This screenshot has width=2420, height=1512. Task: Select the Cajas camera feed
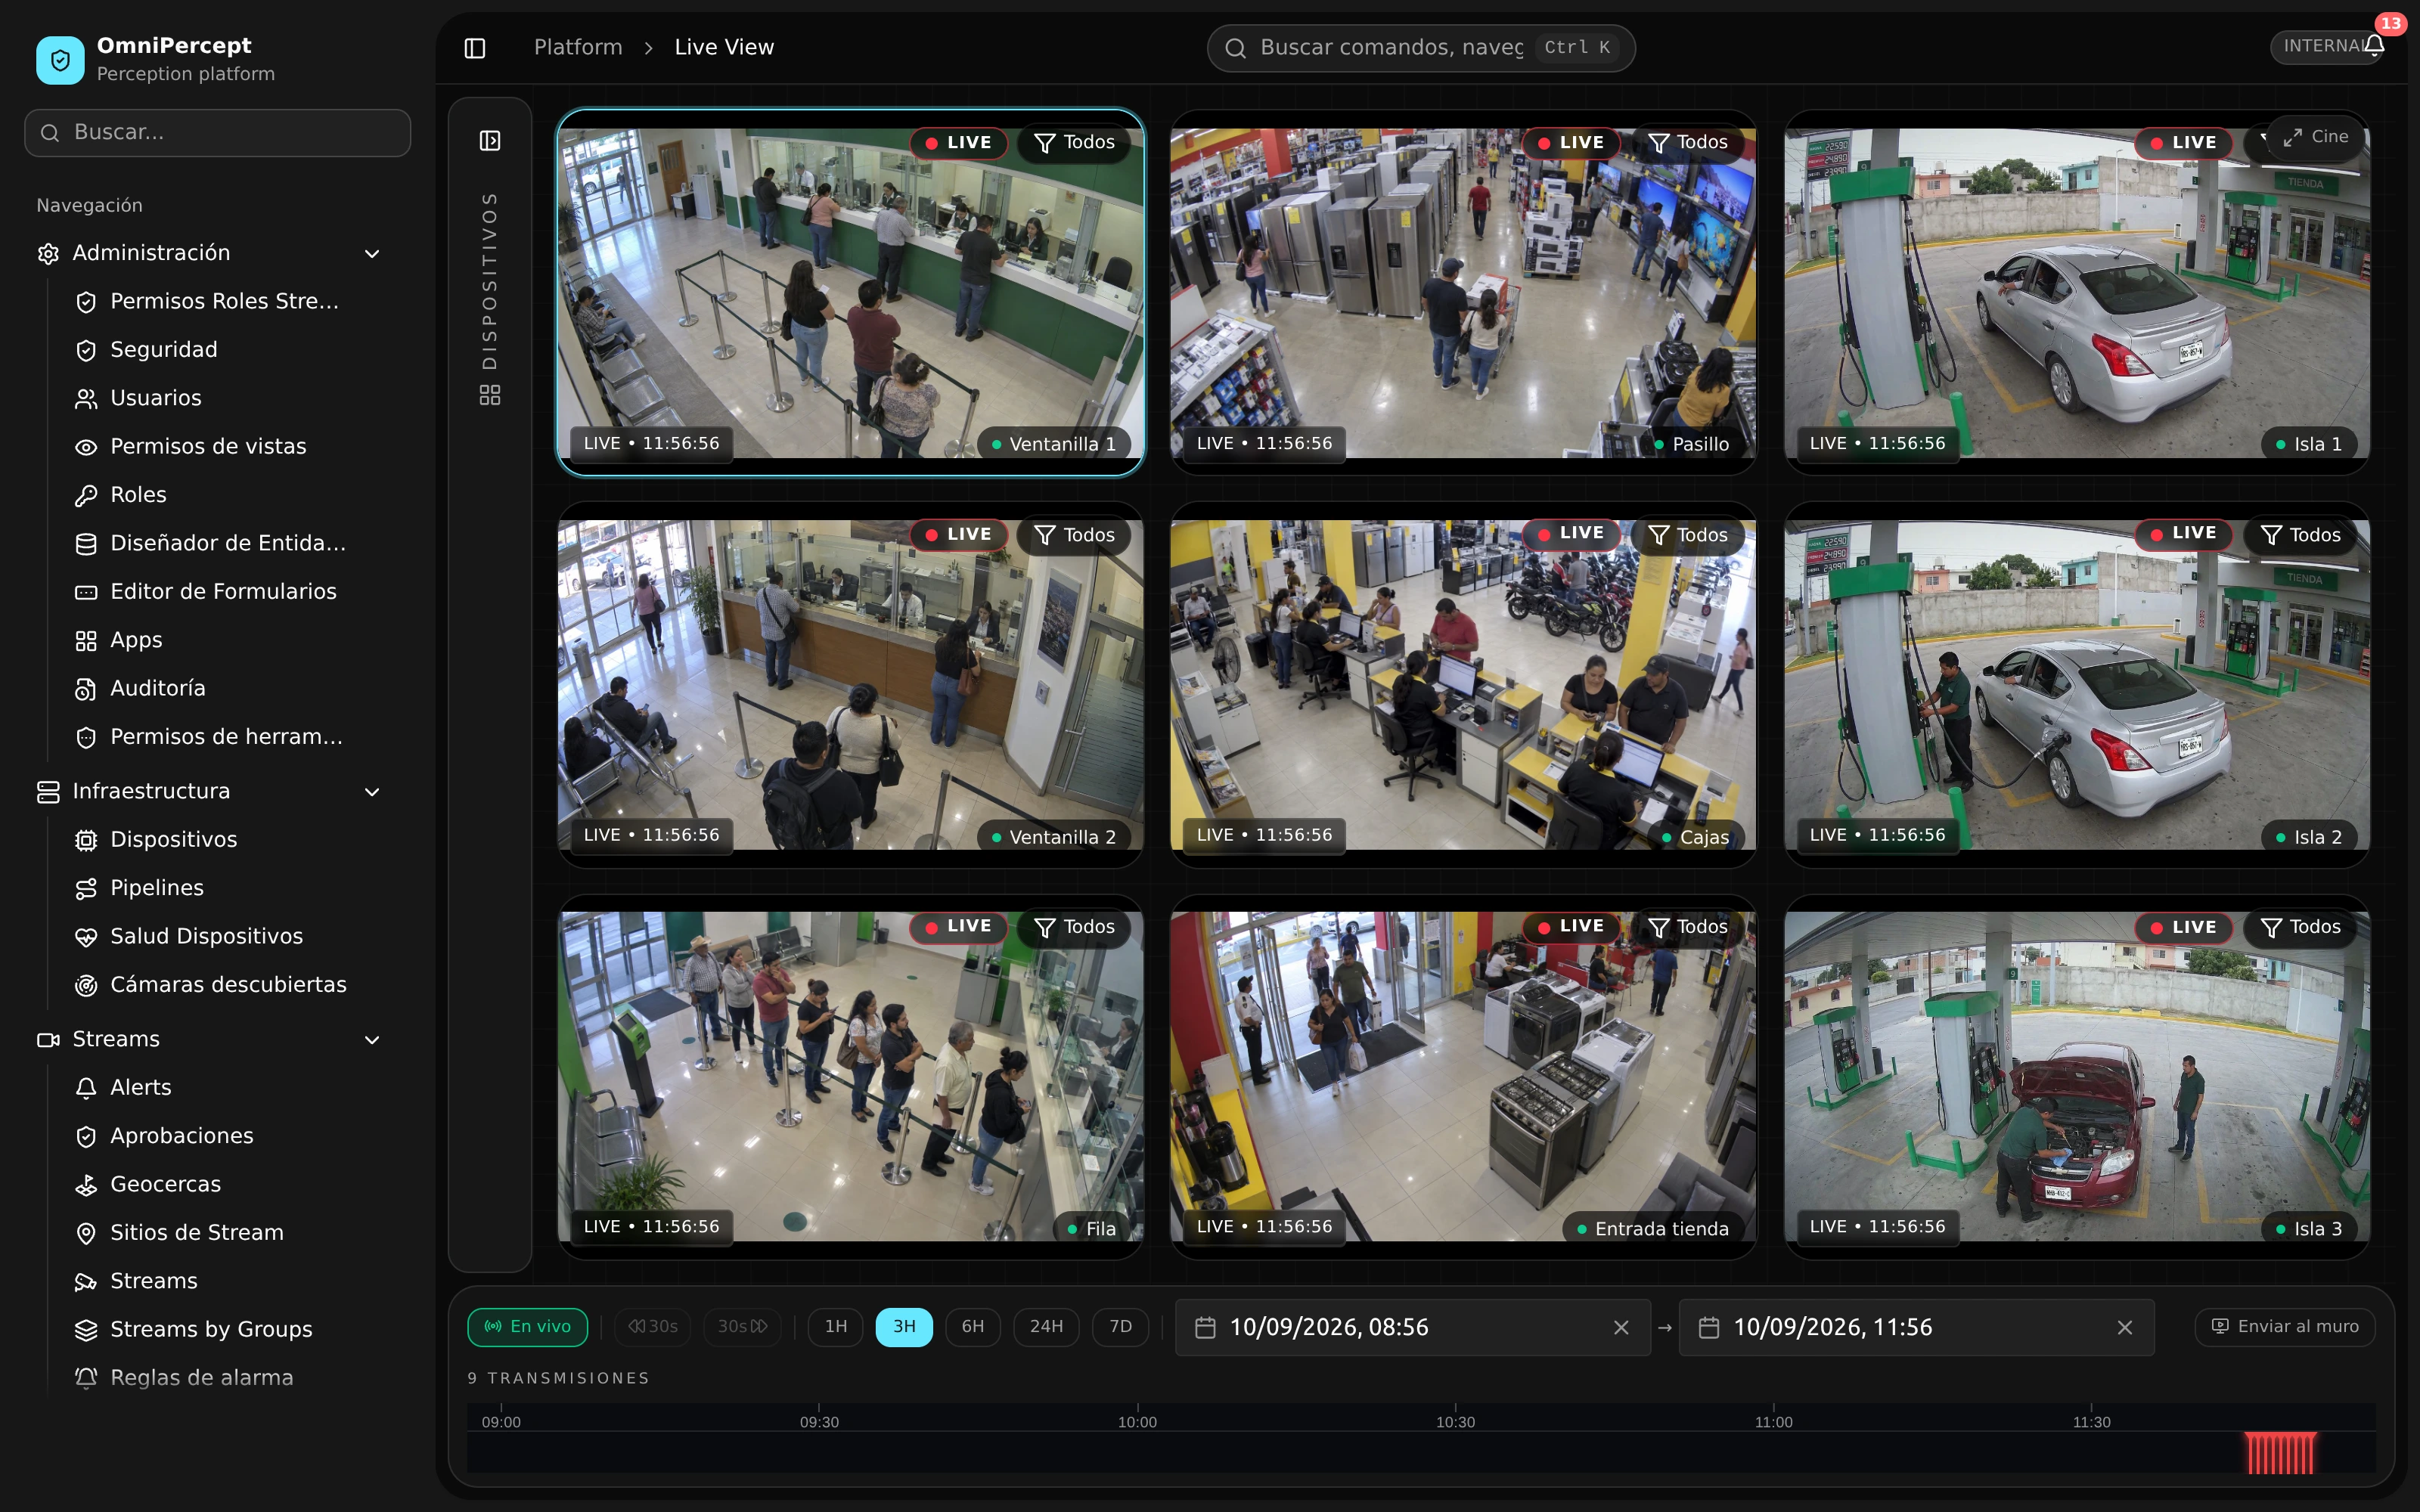click(1463, 685)
